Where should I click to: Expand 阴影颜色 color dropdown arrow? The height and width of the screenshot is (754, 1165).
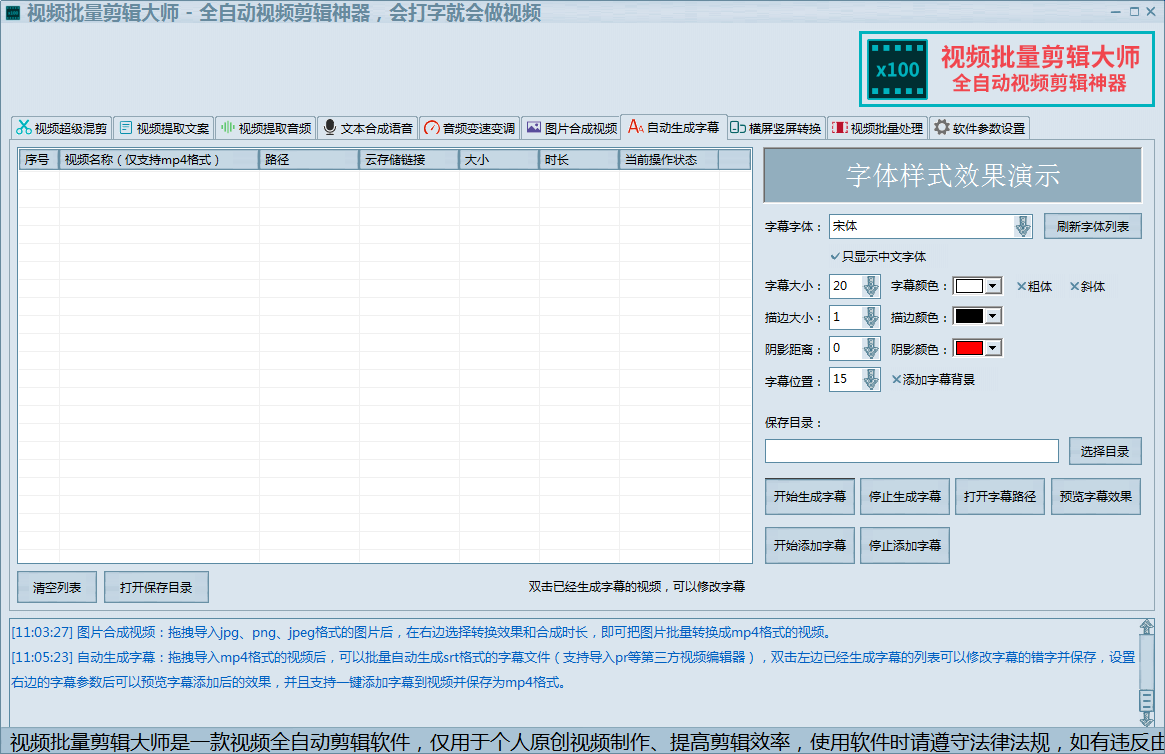point(993,348)
